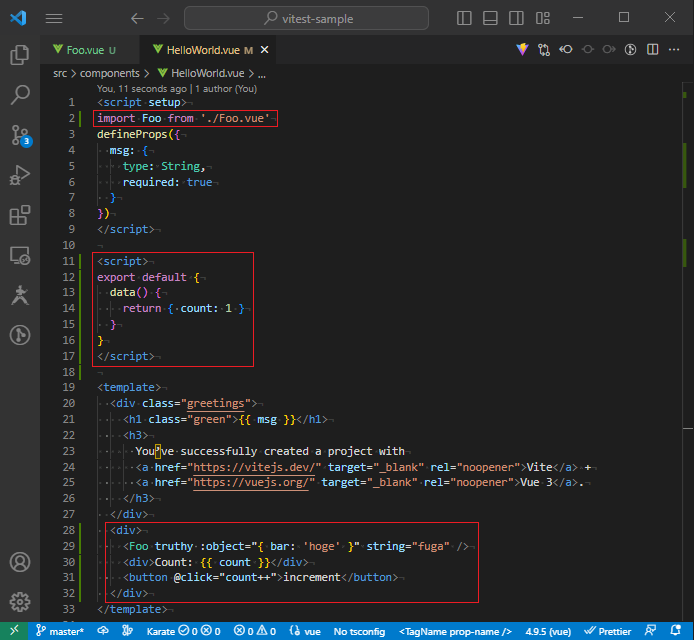Viewport: 694px width, 640px height.
Task: Toggle the bottom panel visibility
Action: click(490, 18)
